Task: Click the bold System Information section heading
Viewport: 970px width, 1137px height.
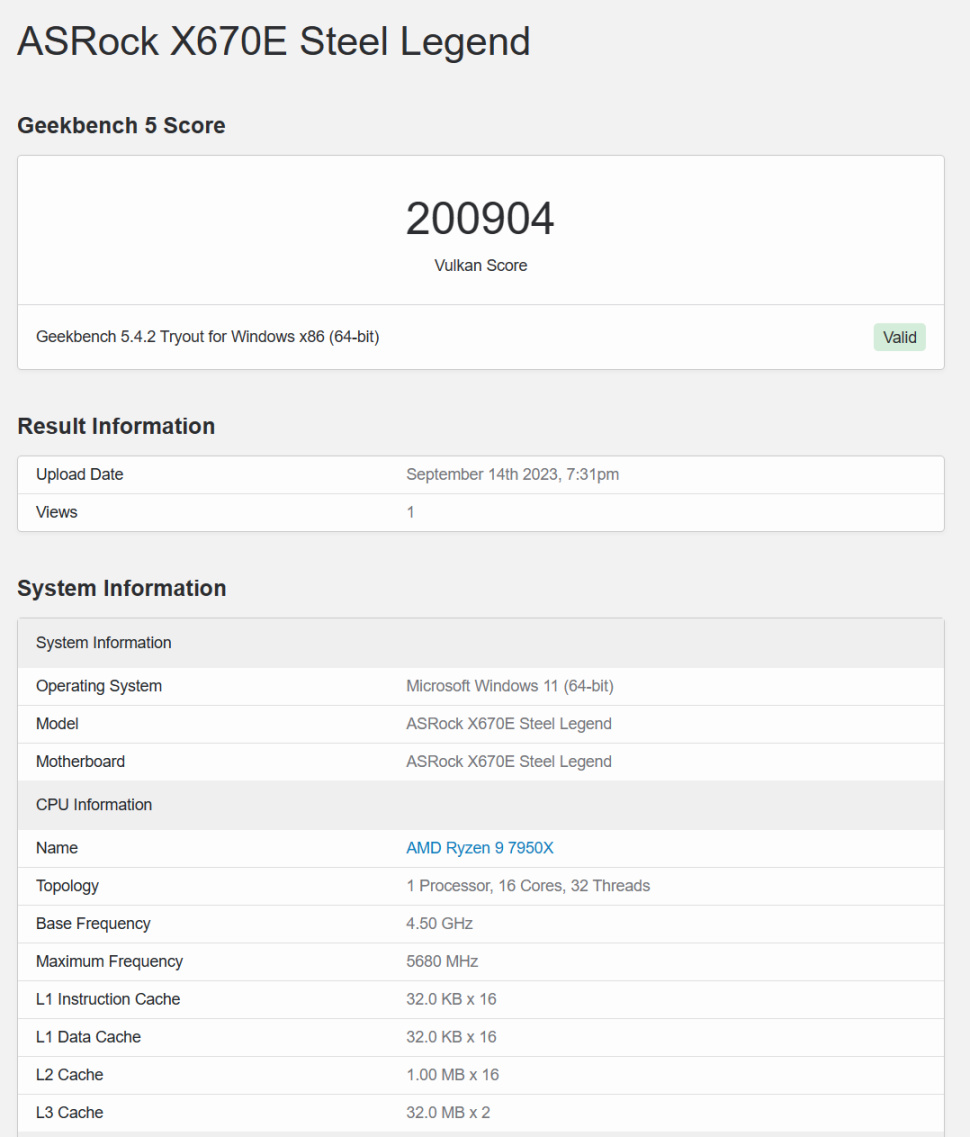Action: pyautogui.click(x=122, y=588)
